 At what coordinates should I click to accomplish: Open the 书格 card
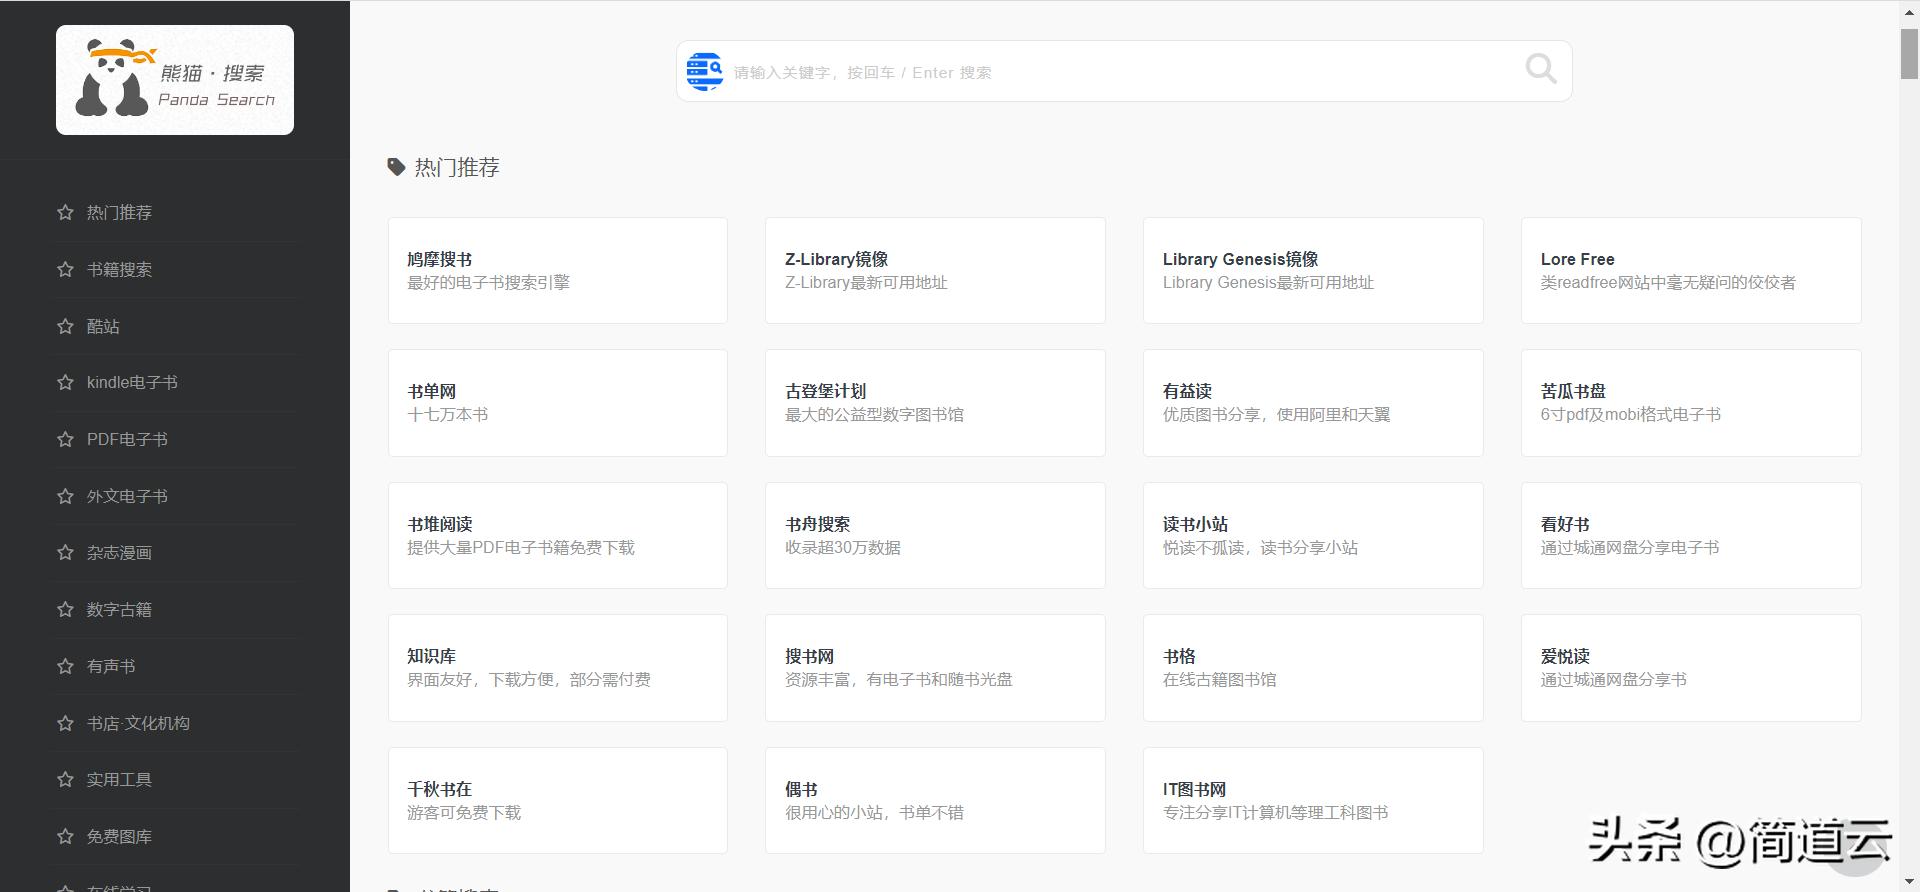pos(1313,668)
